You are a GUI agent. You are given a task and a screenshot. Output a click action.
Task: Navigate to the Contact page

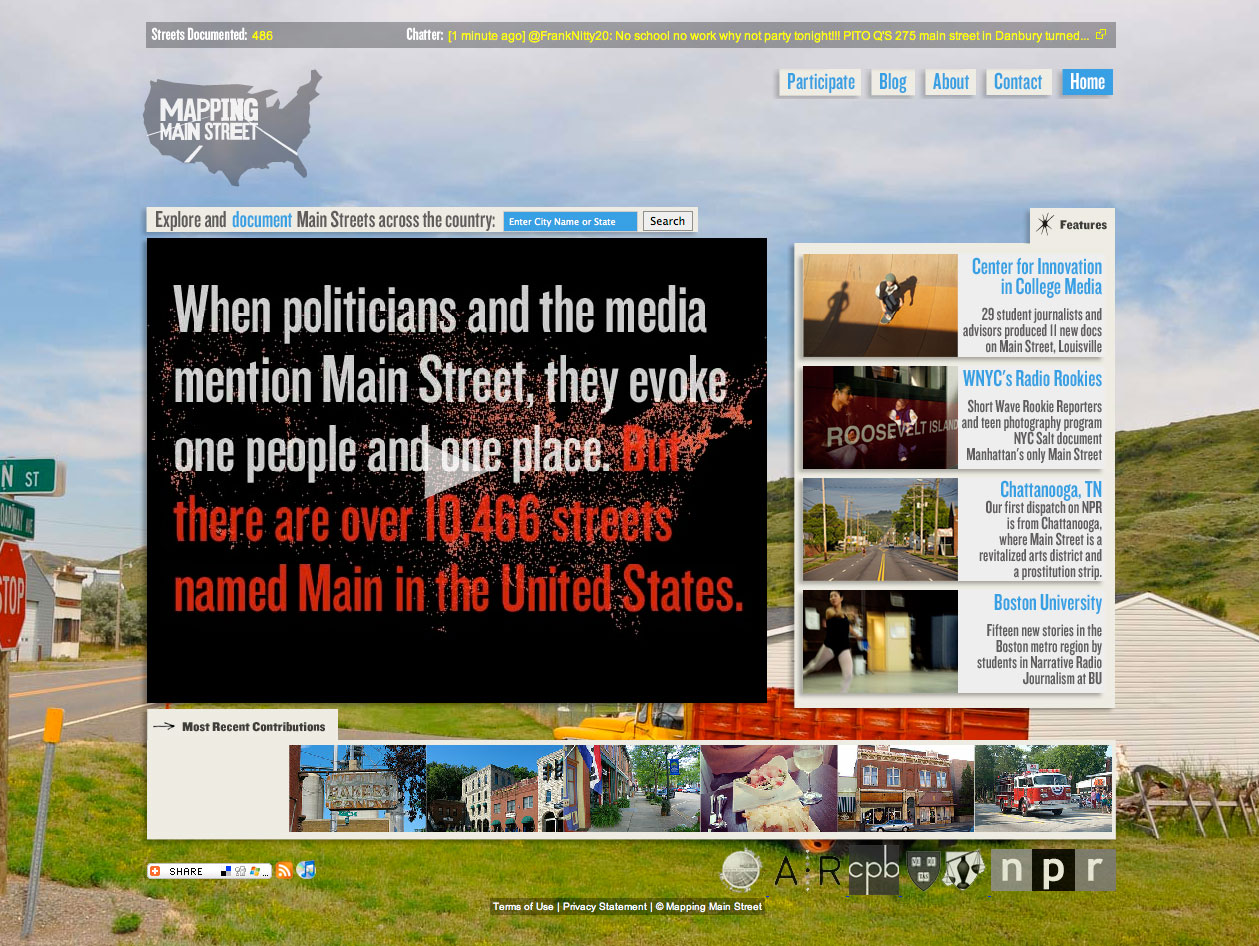click(1018, 82)
